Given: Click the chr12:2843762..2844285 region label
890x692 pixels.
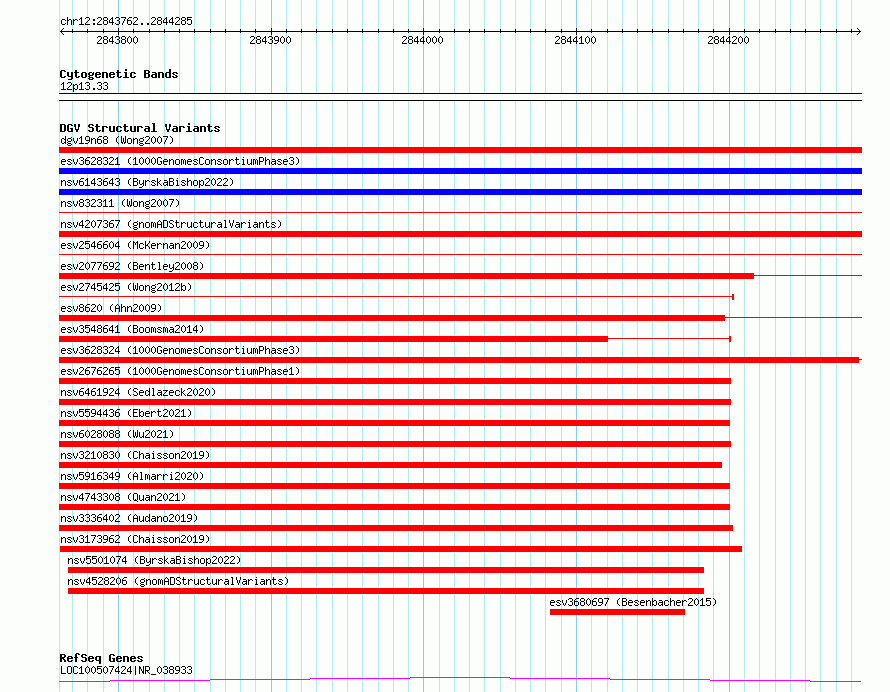Looking at the screenshot, I should click(127, 21).
